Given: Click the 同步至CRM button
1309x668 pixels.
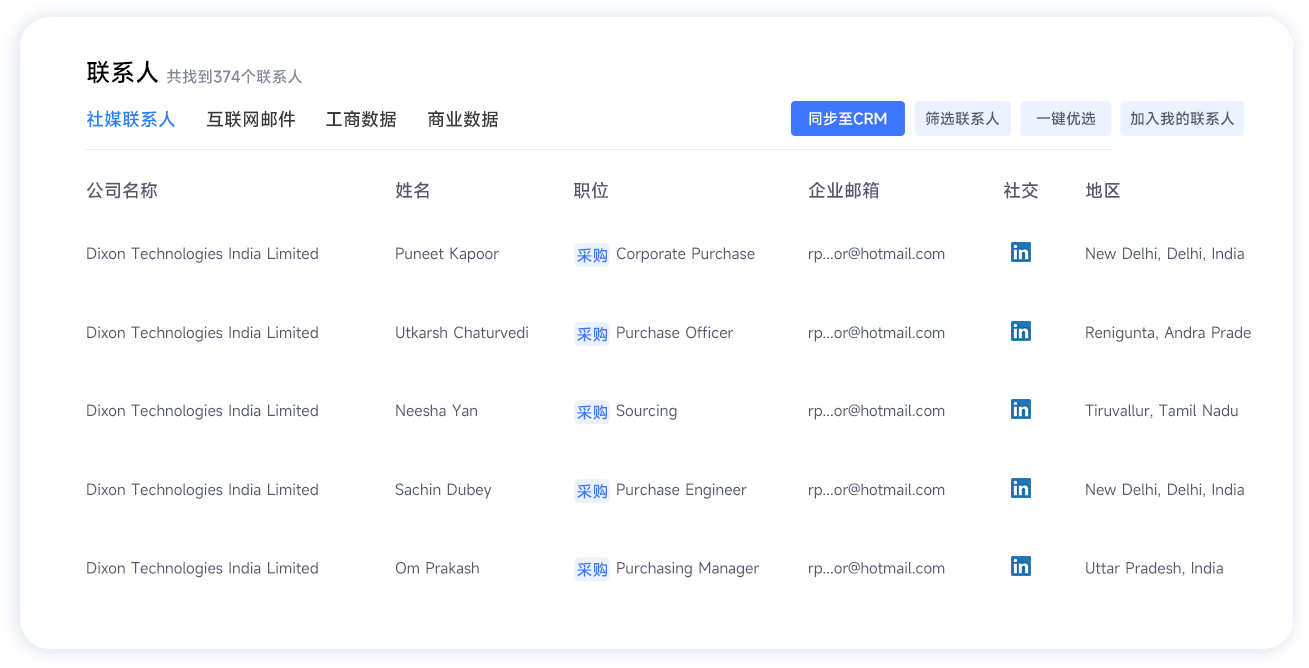Looking at the screenshot, I should pyautogui.click(x=847, y=118).
